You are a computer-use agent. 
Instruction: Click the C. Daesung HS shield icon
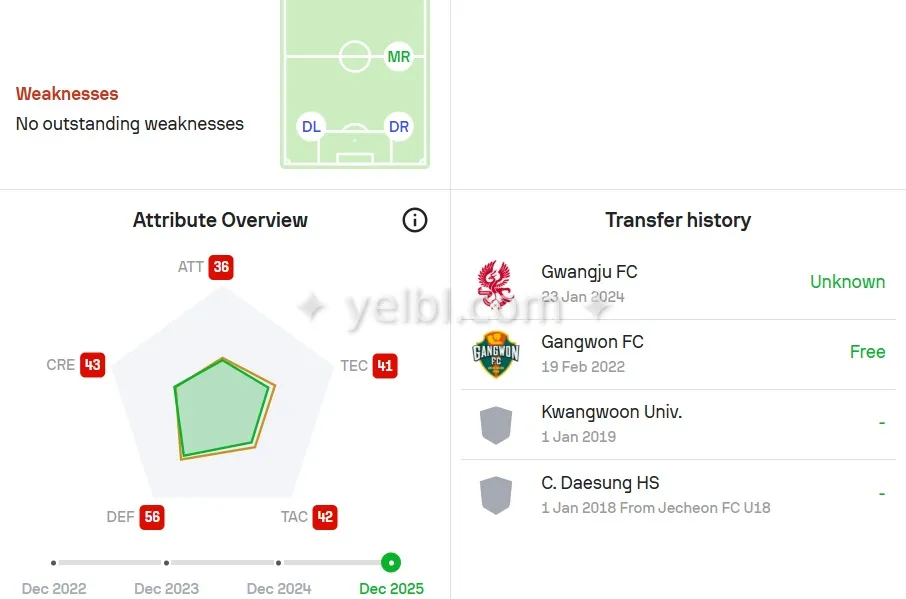(x=495, y=495)
